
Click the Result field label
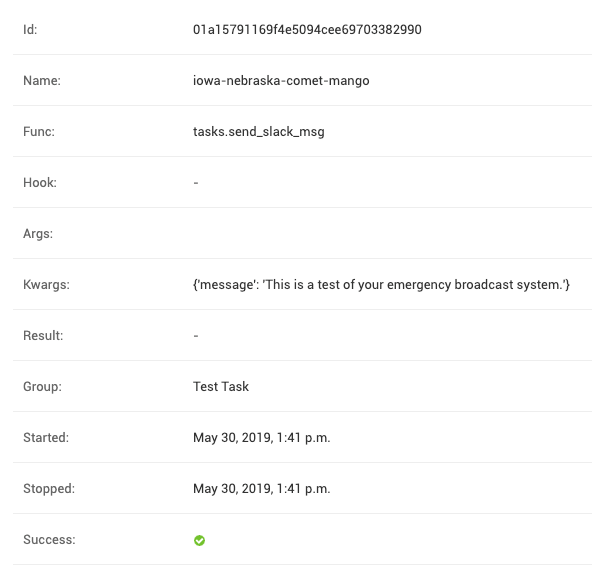click(x=43, y=336)
